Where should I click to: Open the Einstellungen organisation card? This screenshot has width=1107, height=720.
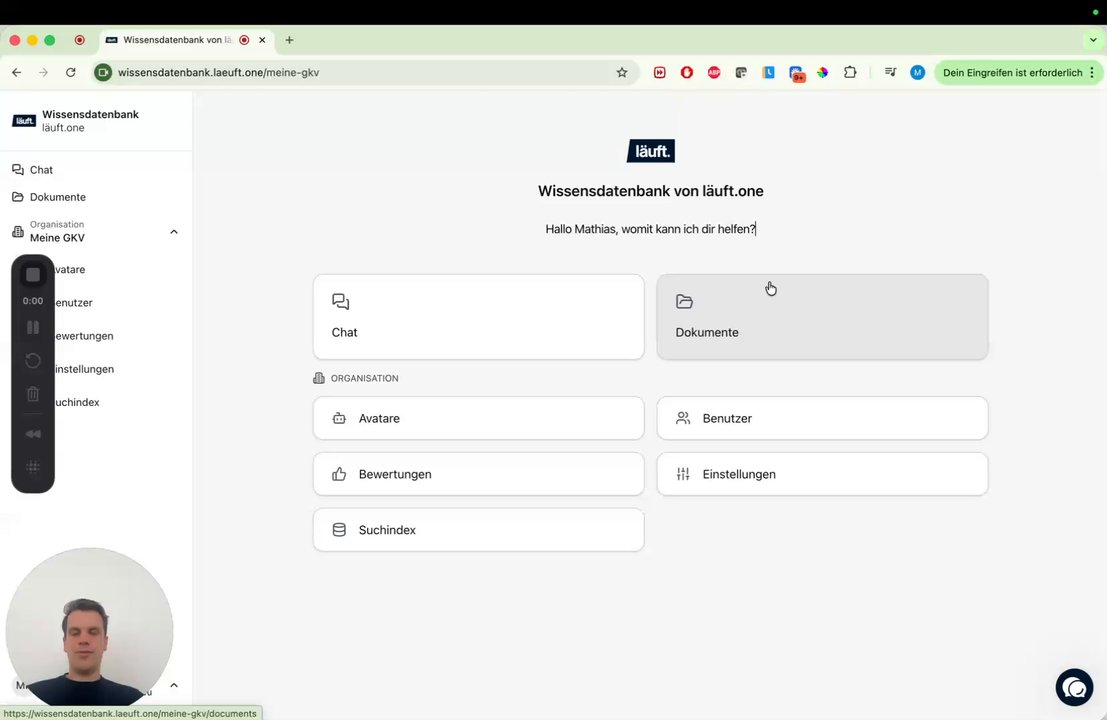tap(822, 474)
